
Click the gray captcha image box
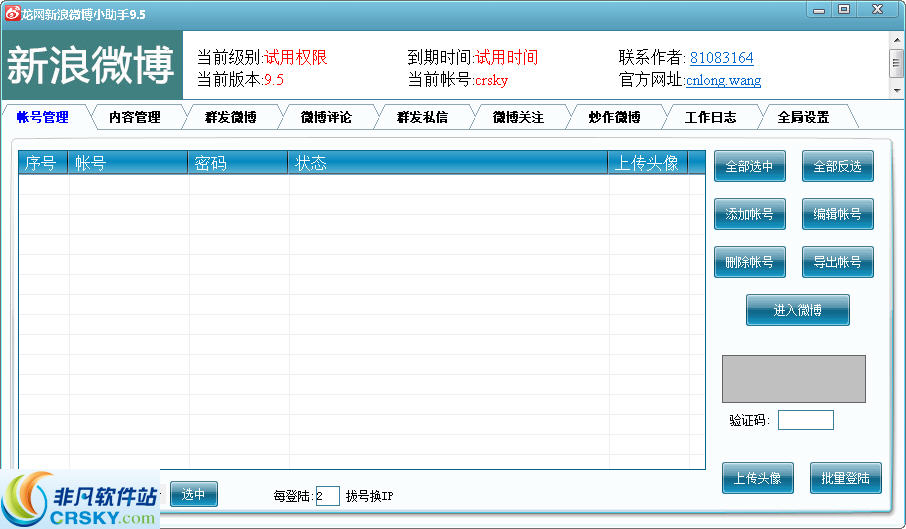pyautogui.click(x=794, y=379)
